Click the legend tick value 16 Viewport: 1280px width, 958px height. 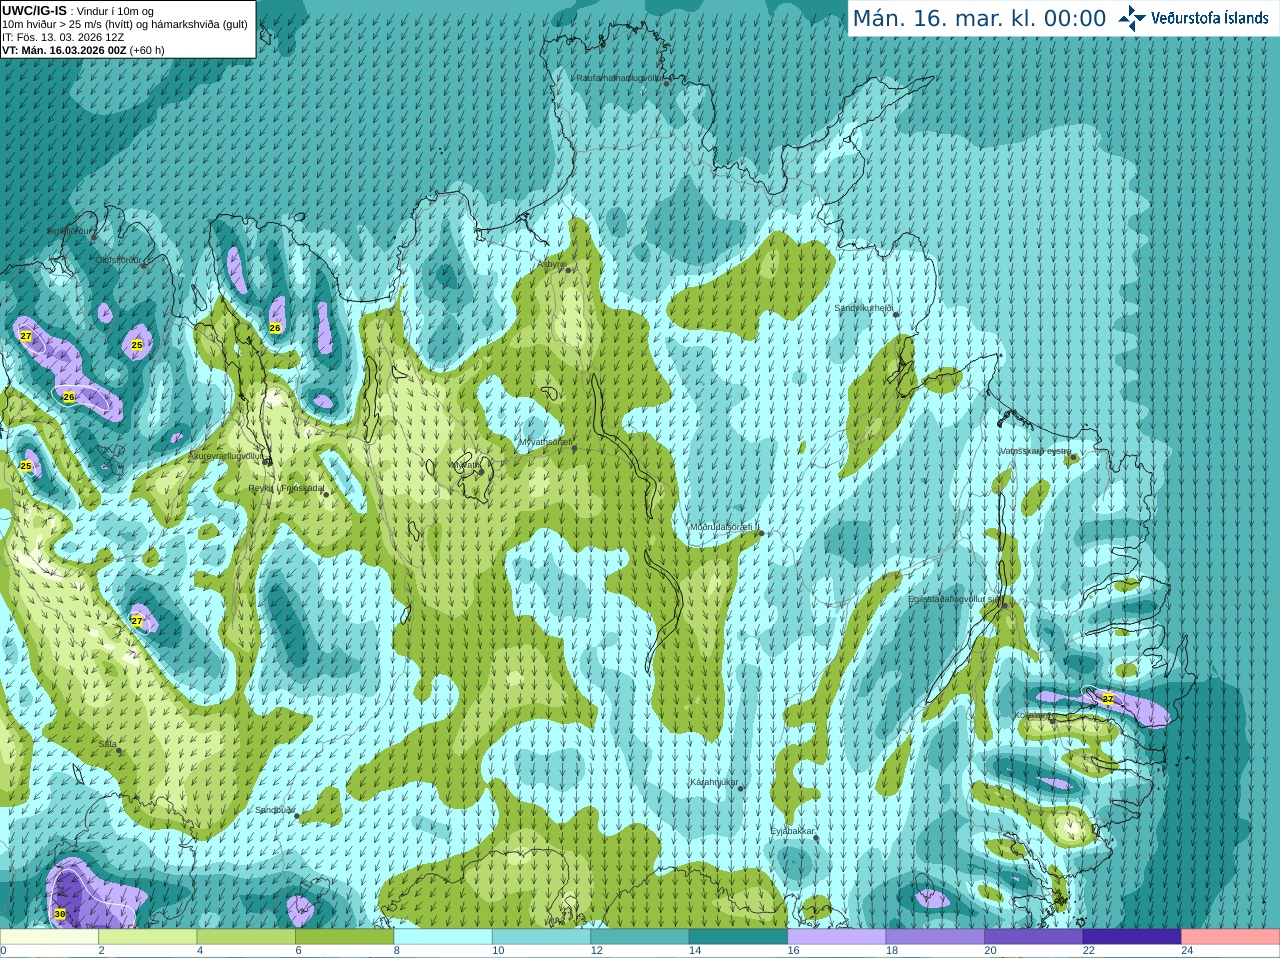point(793,951)
